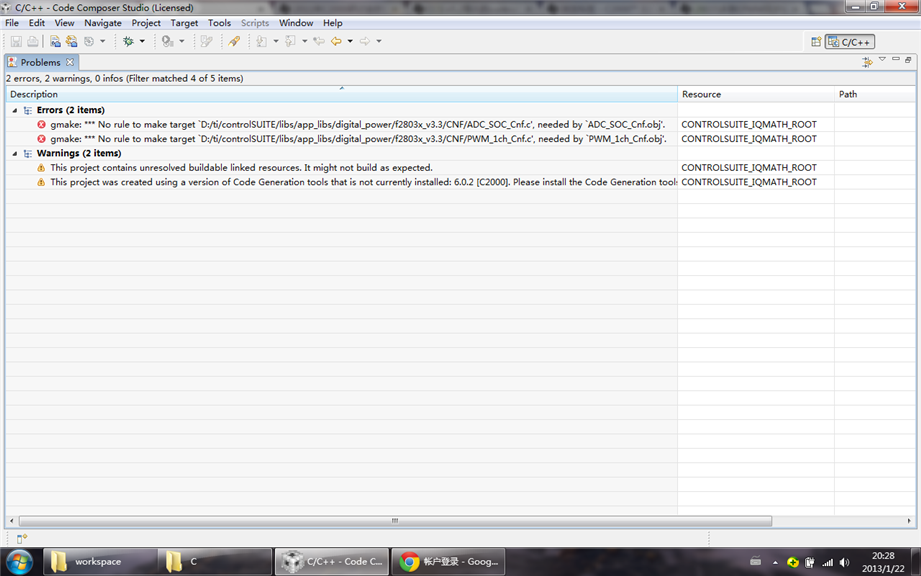The width and height of the screenshot is (921, 576).
Task: Click the New CCS Project toolbar icon
Action: (55, 41)
